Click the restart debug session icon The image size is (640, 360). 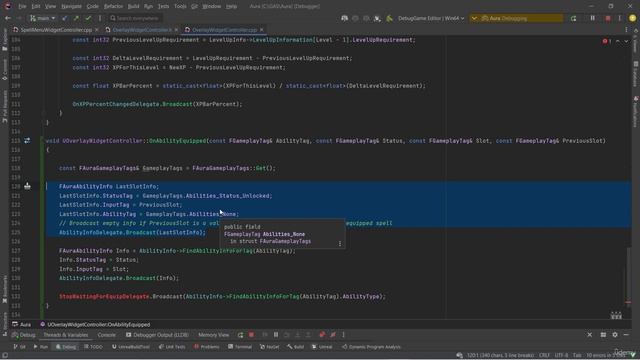(x=573, y=18)
